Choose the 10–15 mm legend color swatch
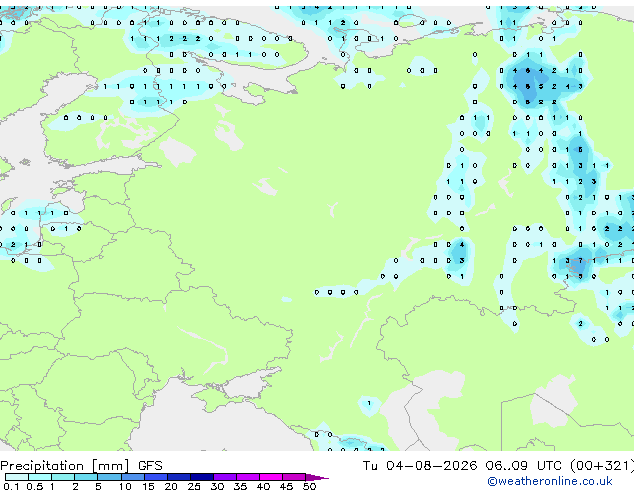Image resolution: width=634 pixels, height=490 pixels. pos(132,477)
